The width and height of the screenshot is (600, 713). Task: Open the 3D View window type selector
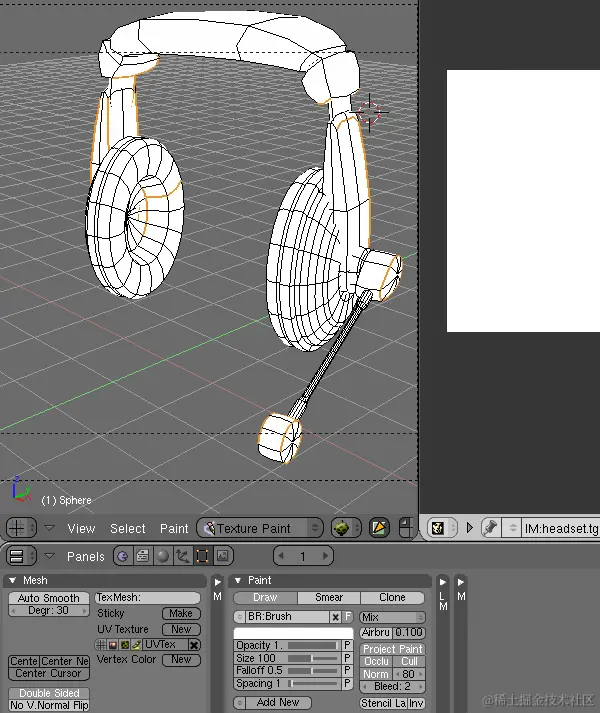point(21,528)
